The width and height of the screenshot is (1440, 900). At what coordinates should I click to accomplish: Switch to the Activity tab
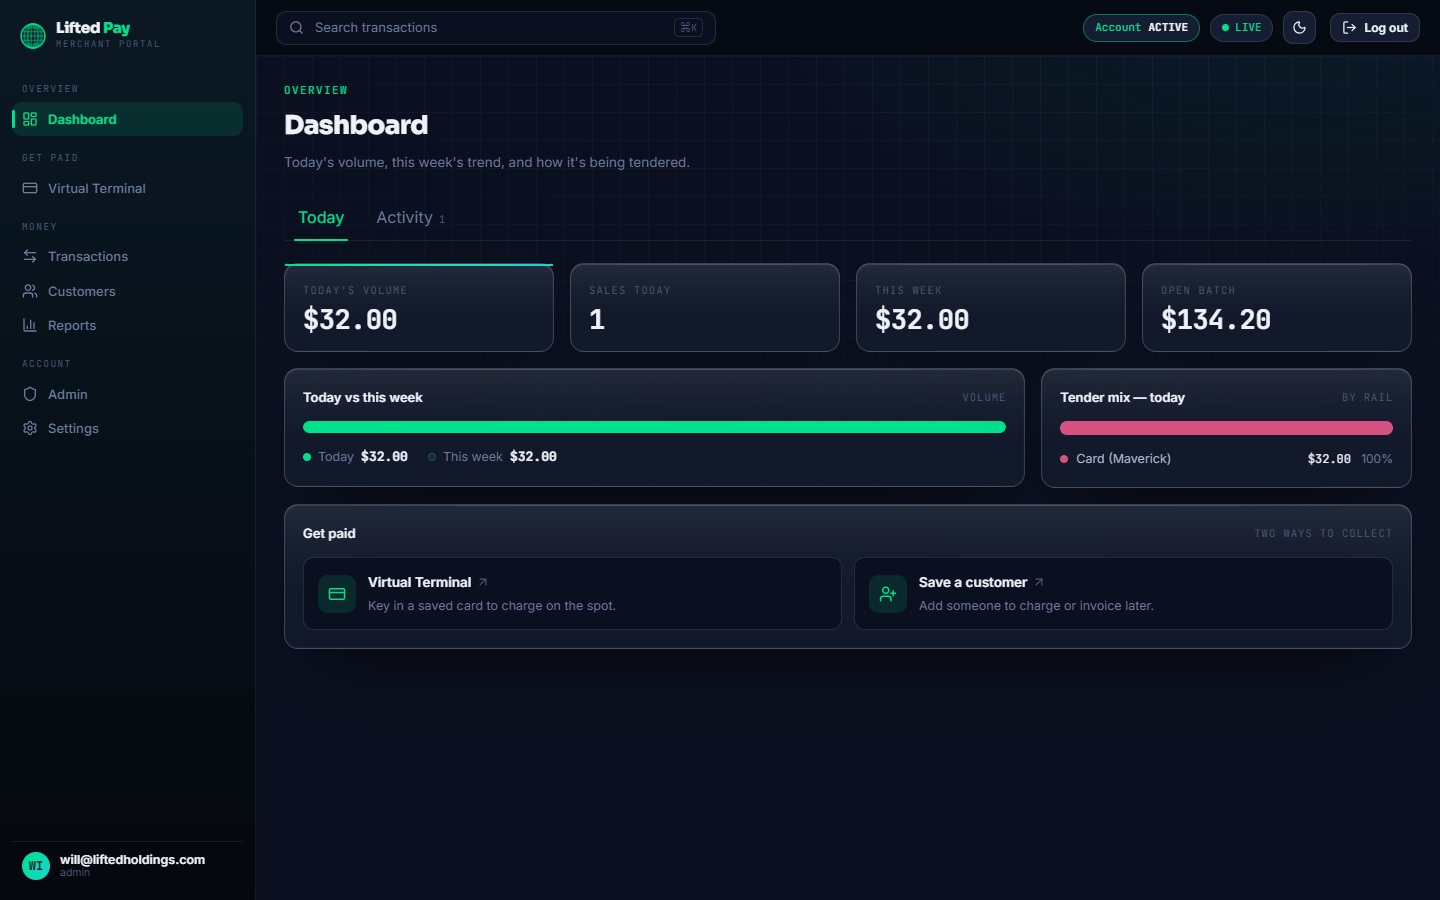pyautogui.click(x=410, y=218)
